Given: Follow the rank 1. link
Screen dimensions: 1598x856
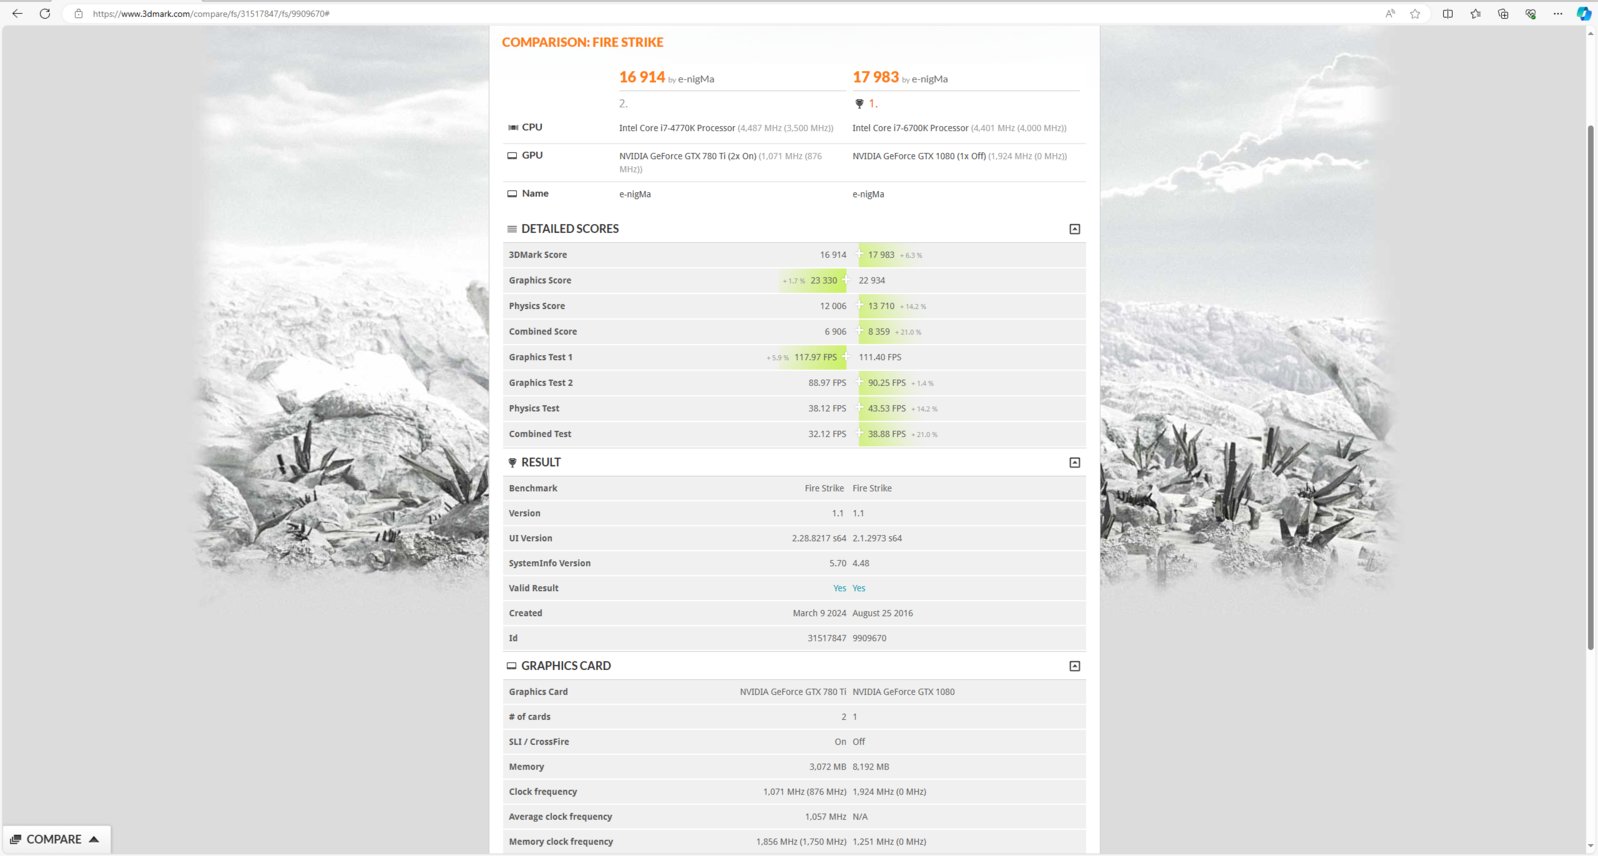Looking at the screenshot, I should pyautogui.click(x=873, y=104).
